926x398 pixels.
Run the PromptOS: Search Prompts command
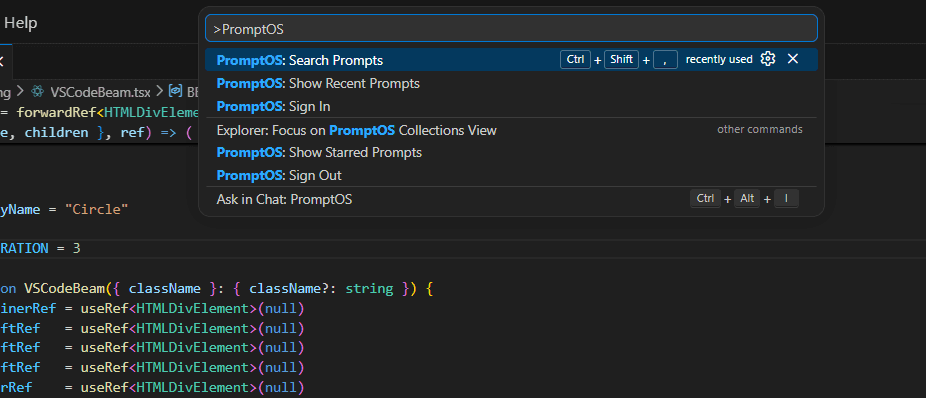[511, 60]
